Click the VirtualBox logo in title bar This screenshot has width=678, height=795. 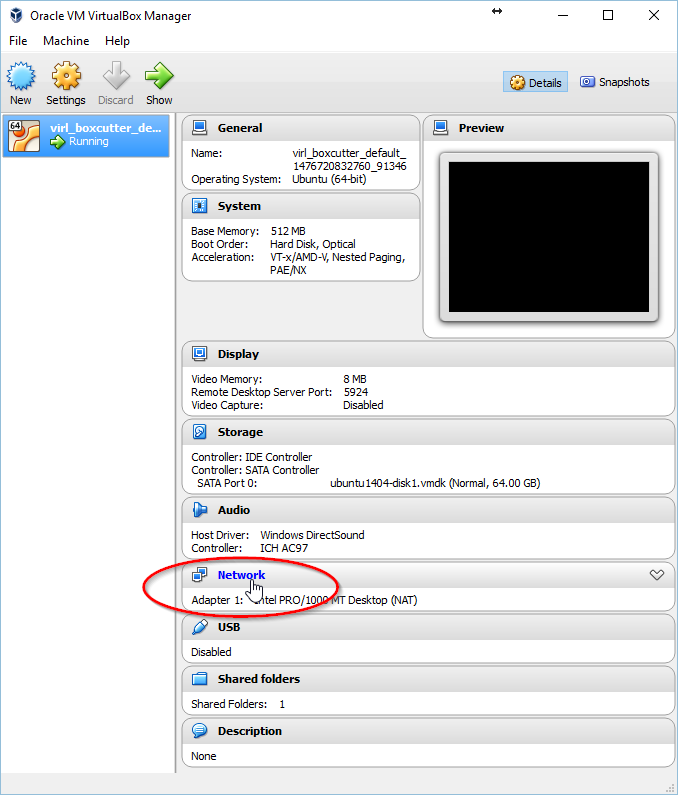(16, 16)
